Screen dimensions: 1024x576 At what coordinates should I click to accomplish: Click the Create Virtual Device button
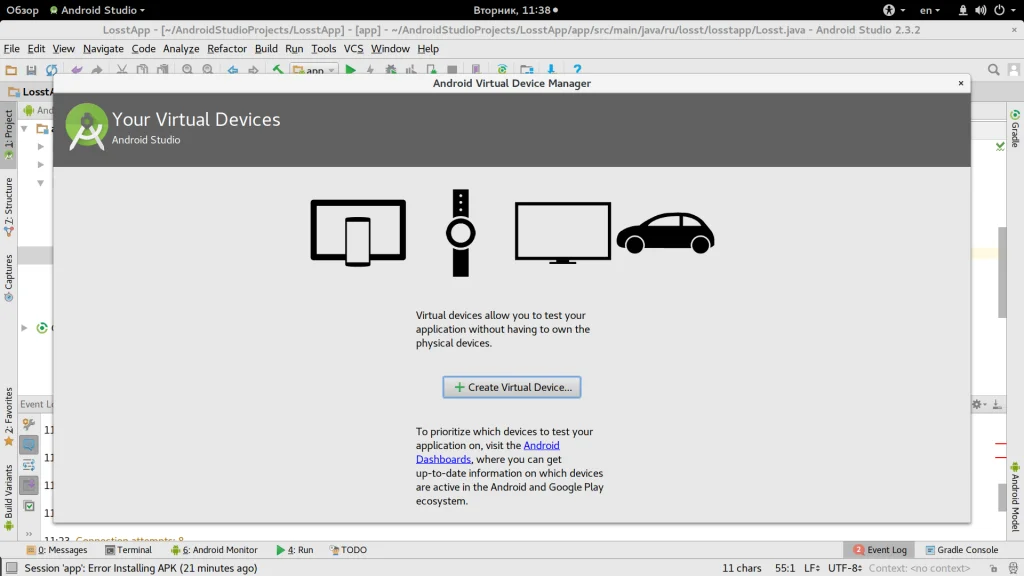(512, 387)
